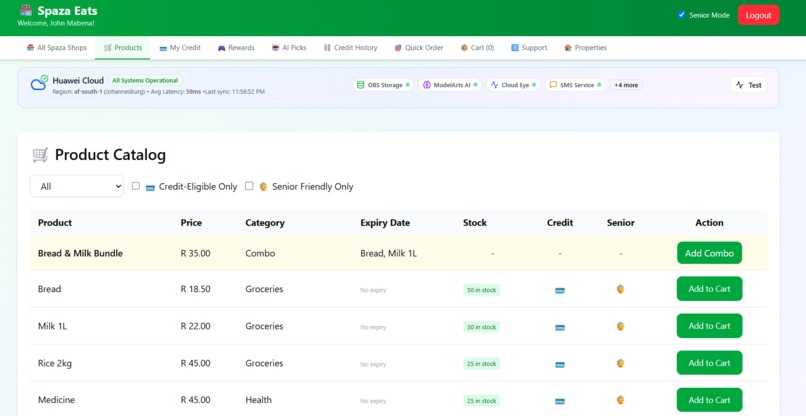Click the Price column header

coord(191,223)
